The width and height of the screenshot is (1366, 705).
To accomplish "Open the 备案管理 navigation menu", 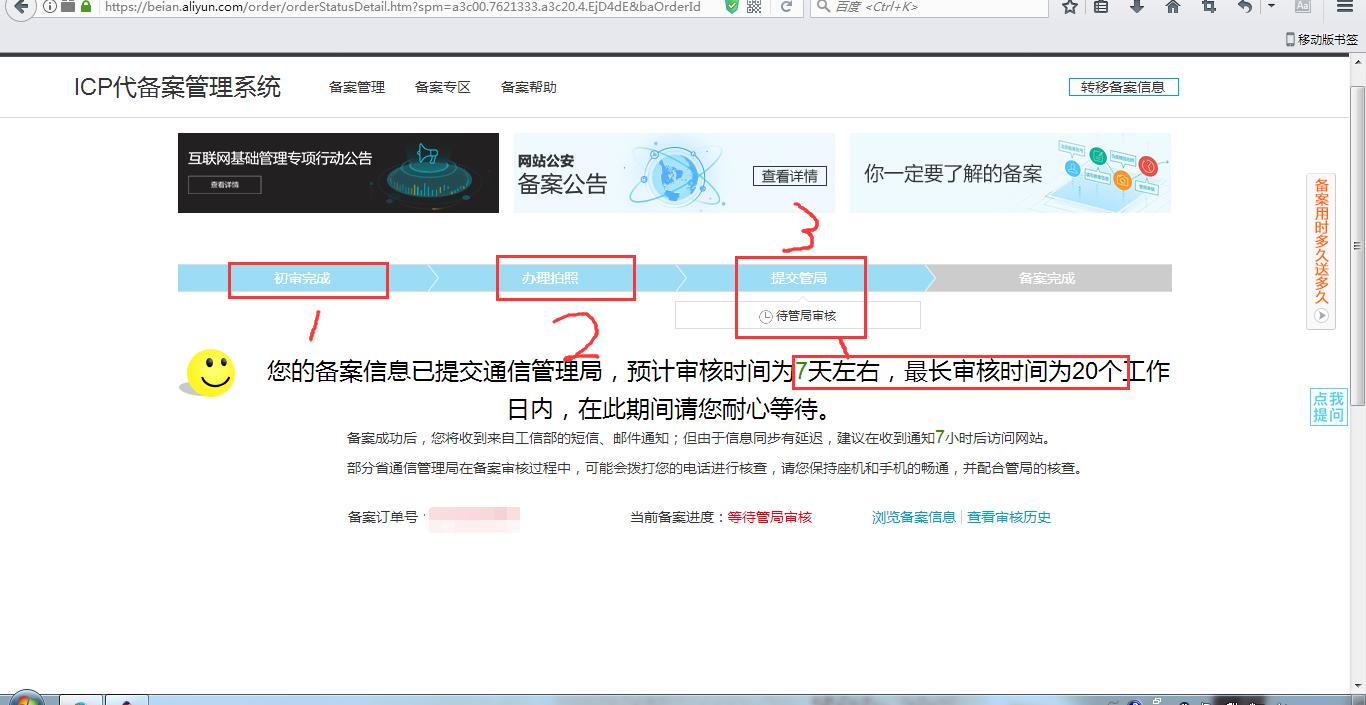I will [355, 87].
